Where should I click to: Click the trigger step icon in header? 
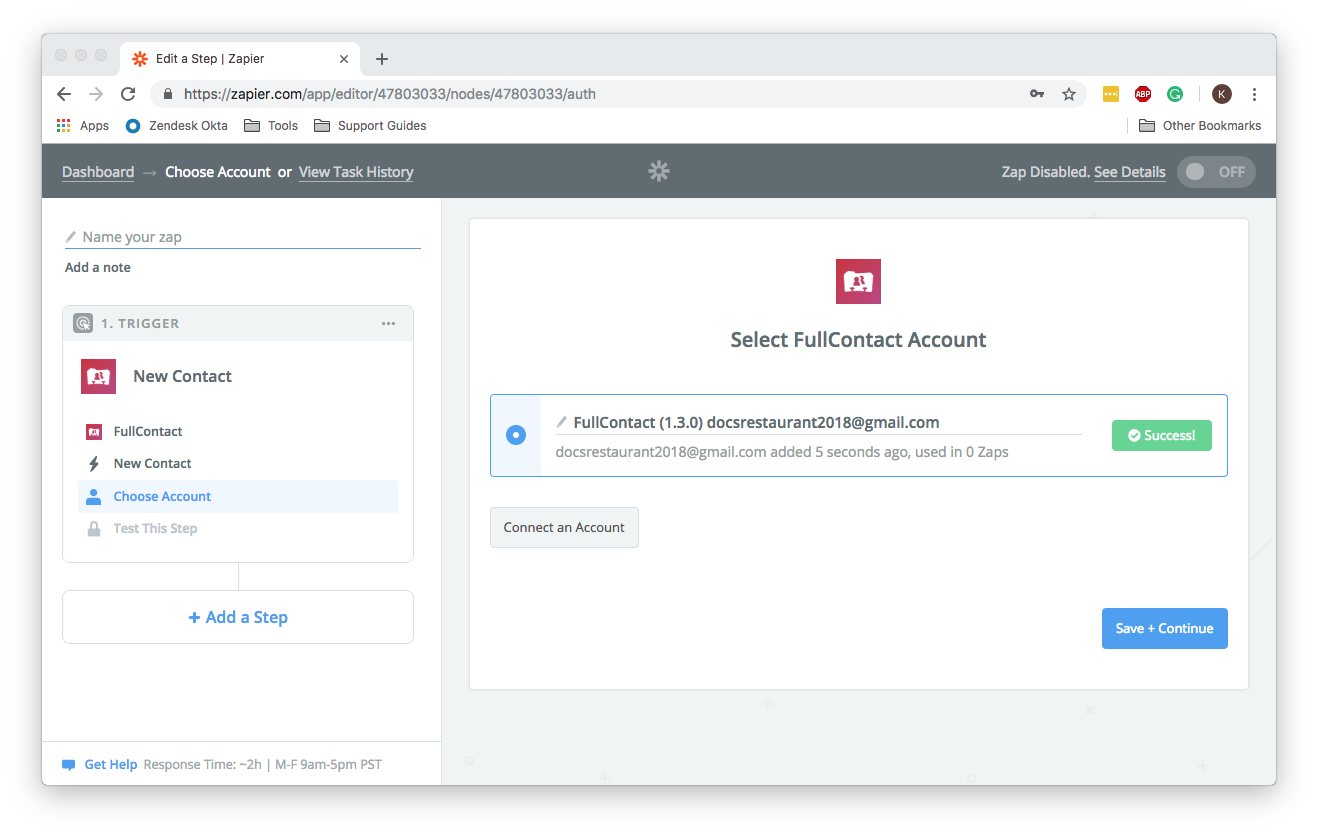point(83,323)
